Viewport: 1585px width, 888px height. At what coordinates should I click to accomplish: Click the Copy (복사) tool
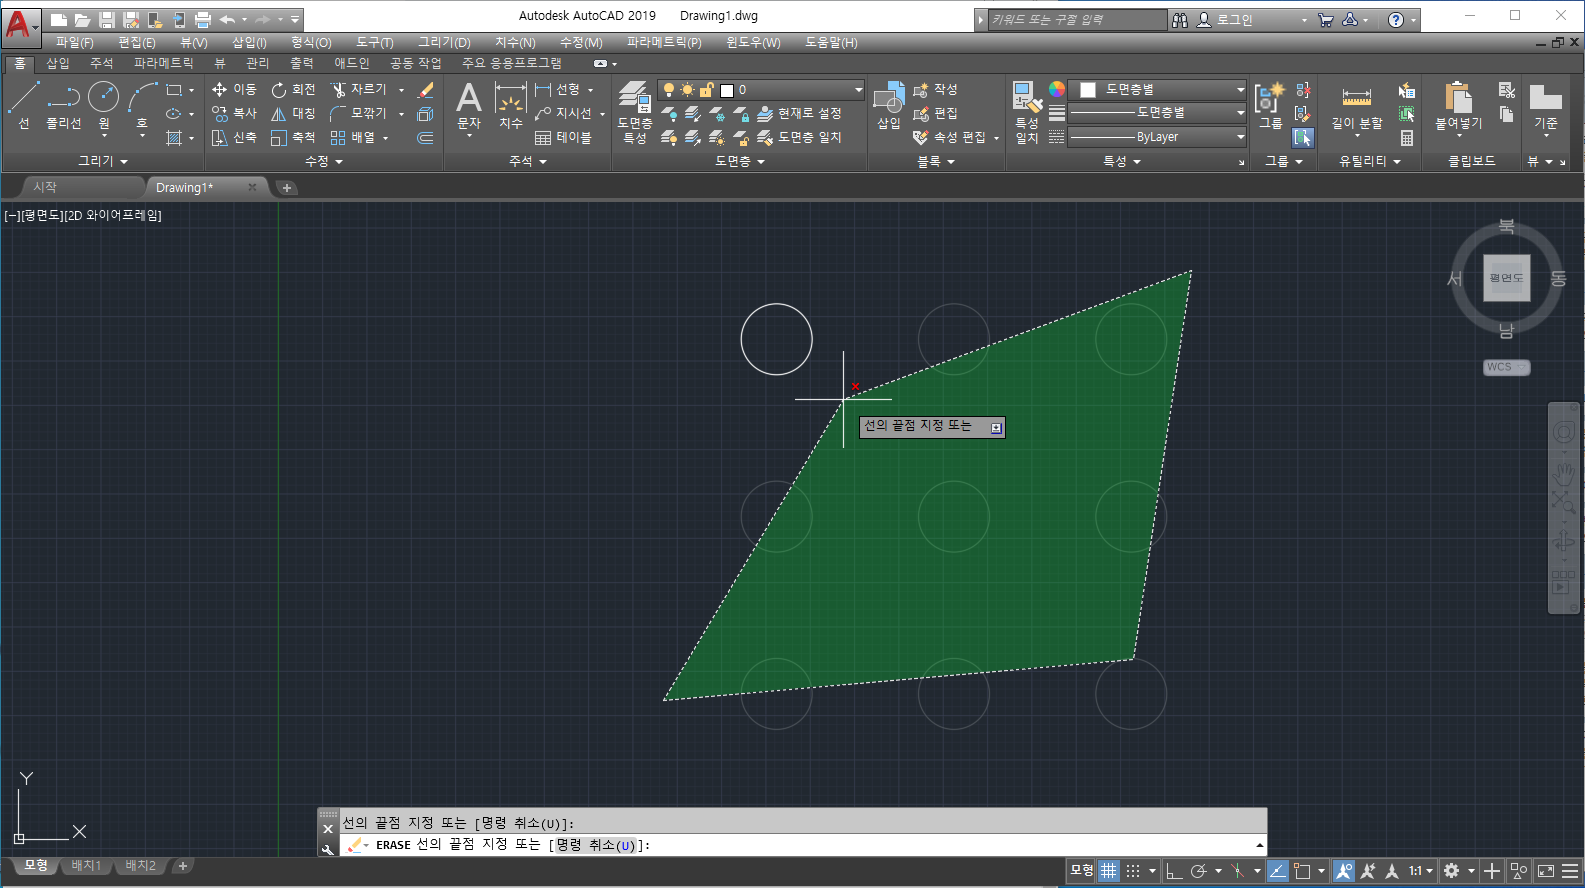(x=234, y=113)
